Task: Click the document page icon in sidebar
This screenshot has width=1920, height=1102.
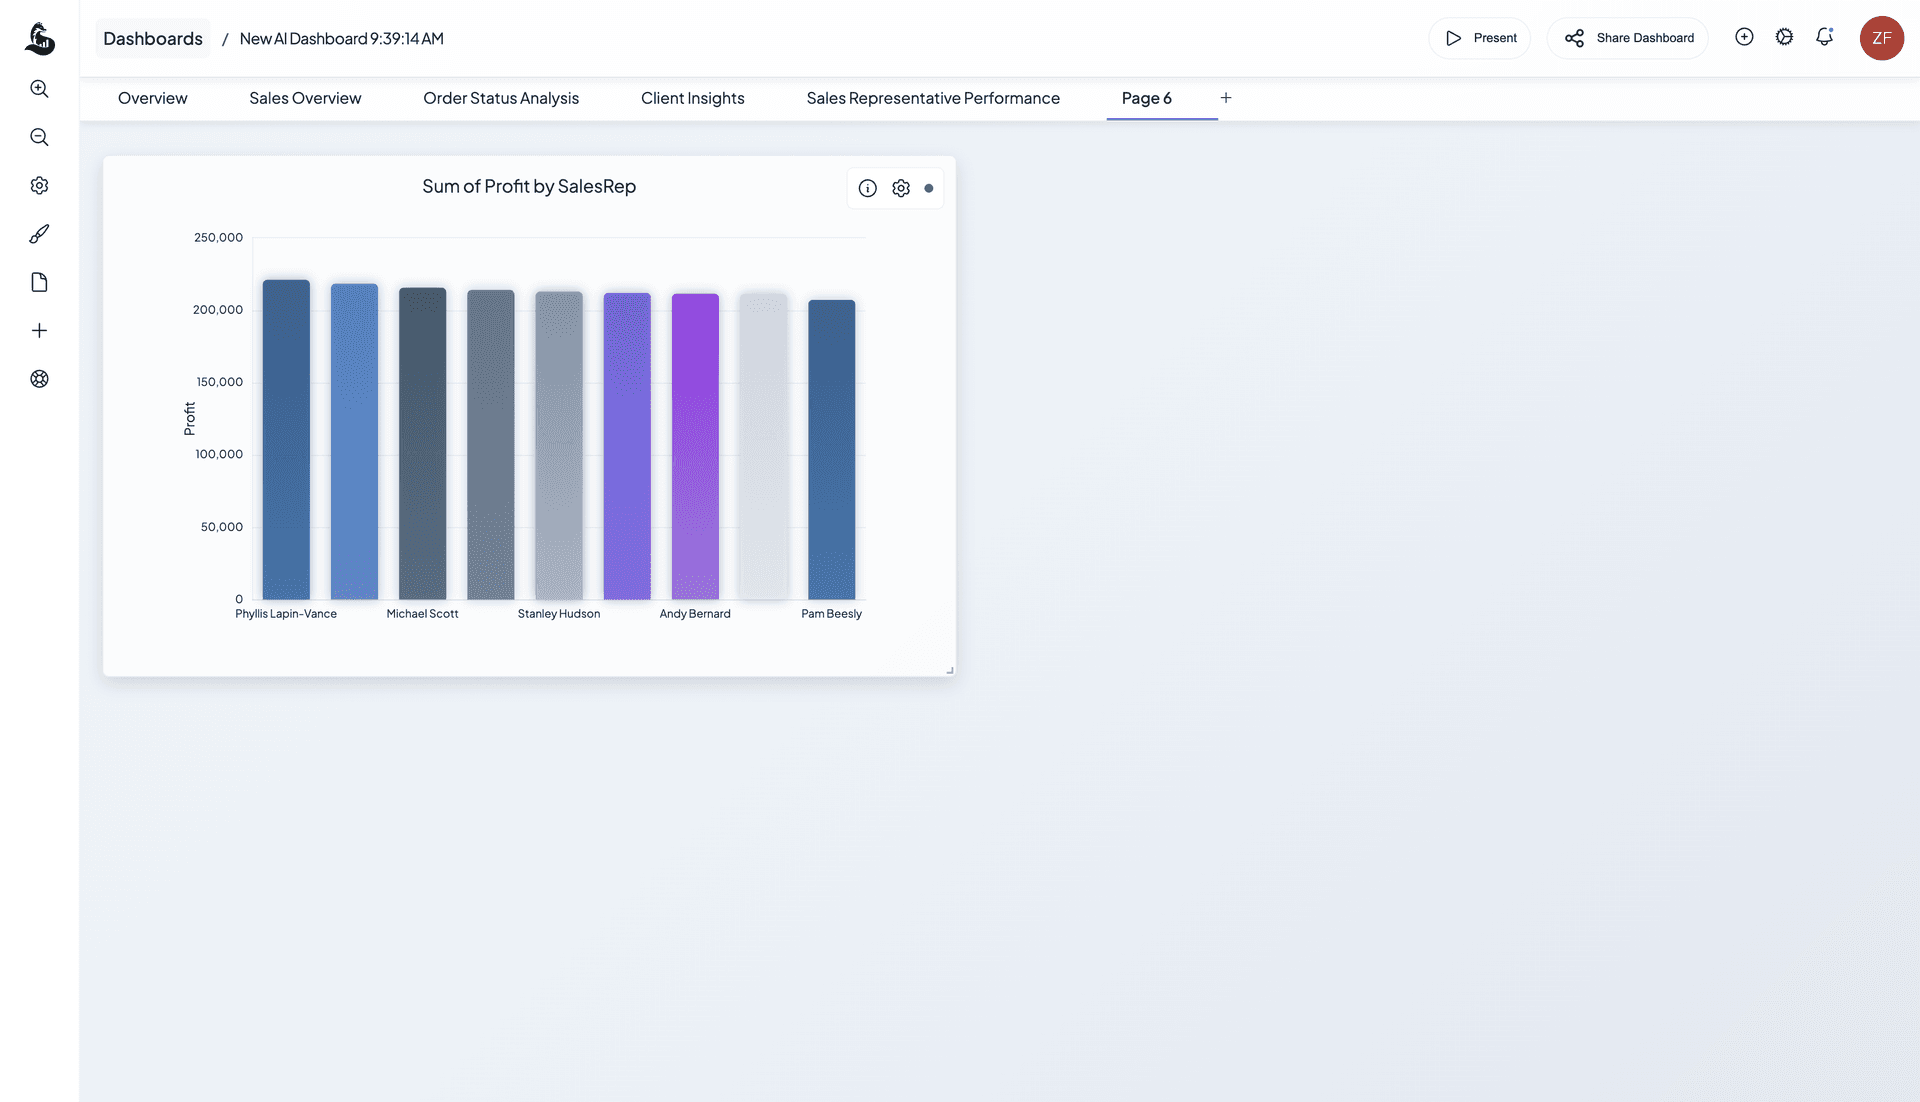Action: 39,282
